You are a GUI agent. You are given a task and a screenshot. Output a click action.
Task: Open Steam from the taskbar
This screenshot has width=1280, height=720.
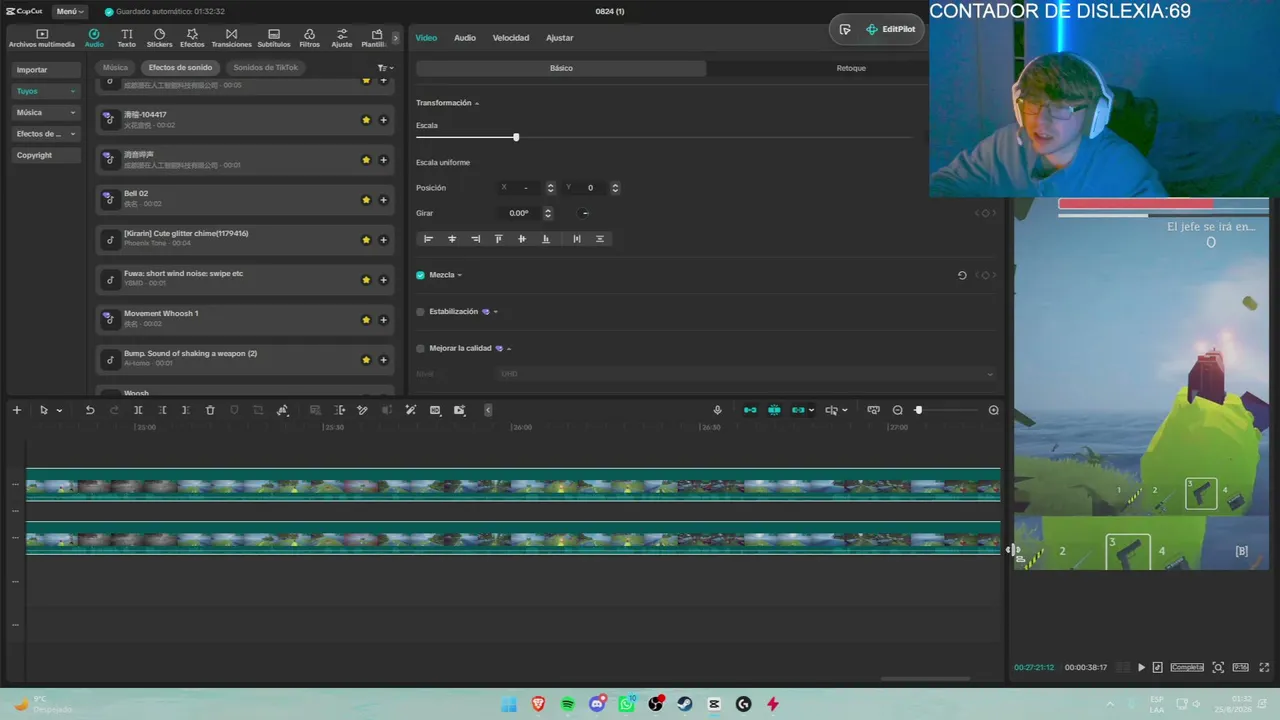coord(685,704)
